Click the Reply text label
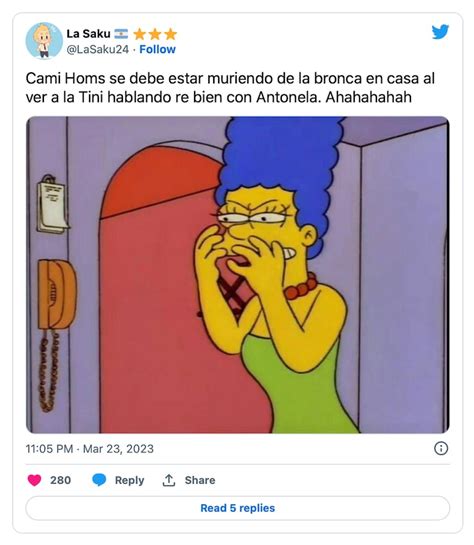Screen dimensions: 474x545 coord(129,480)
